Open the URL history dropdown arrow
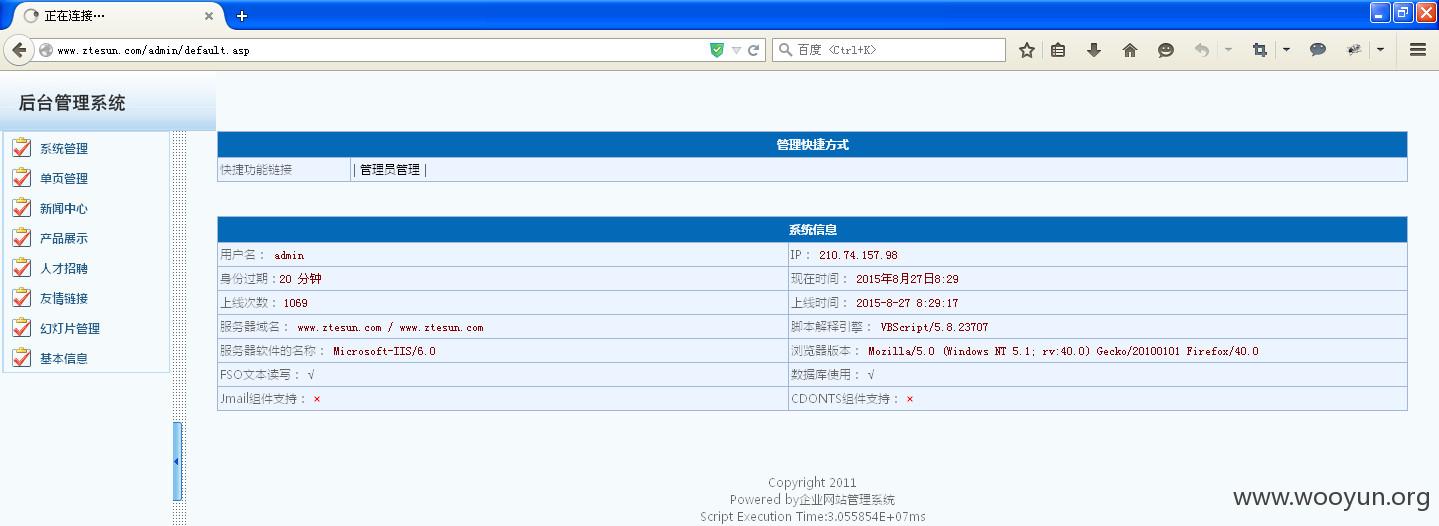The height and width of the screenshot is (526, 1439). tap(736, 50)
